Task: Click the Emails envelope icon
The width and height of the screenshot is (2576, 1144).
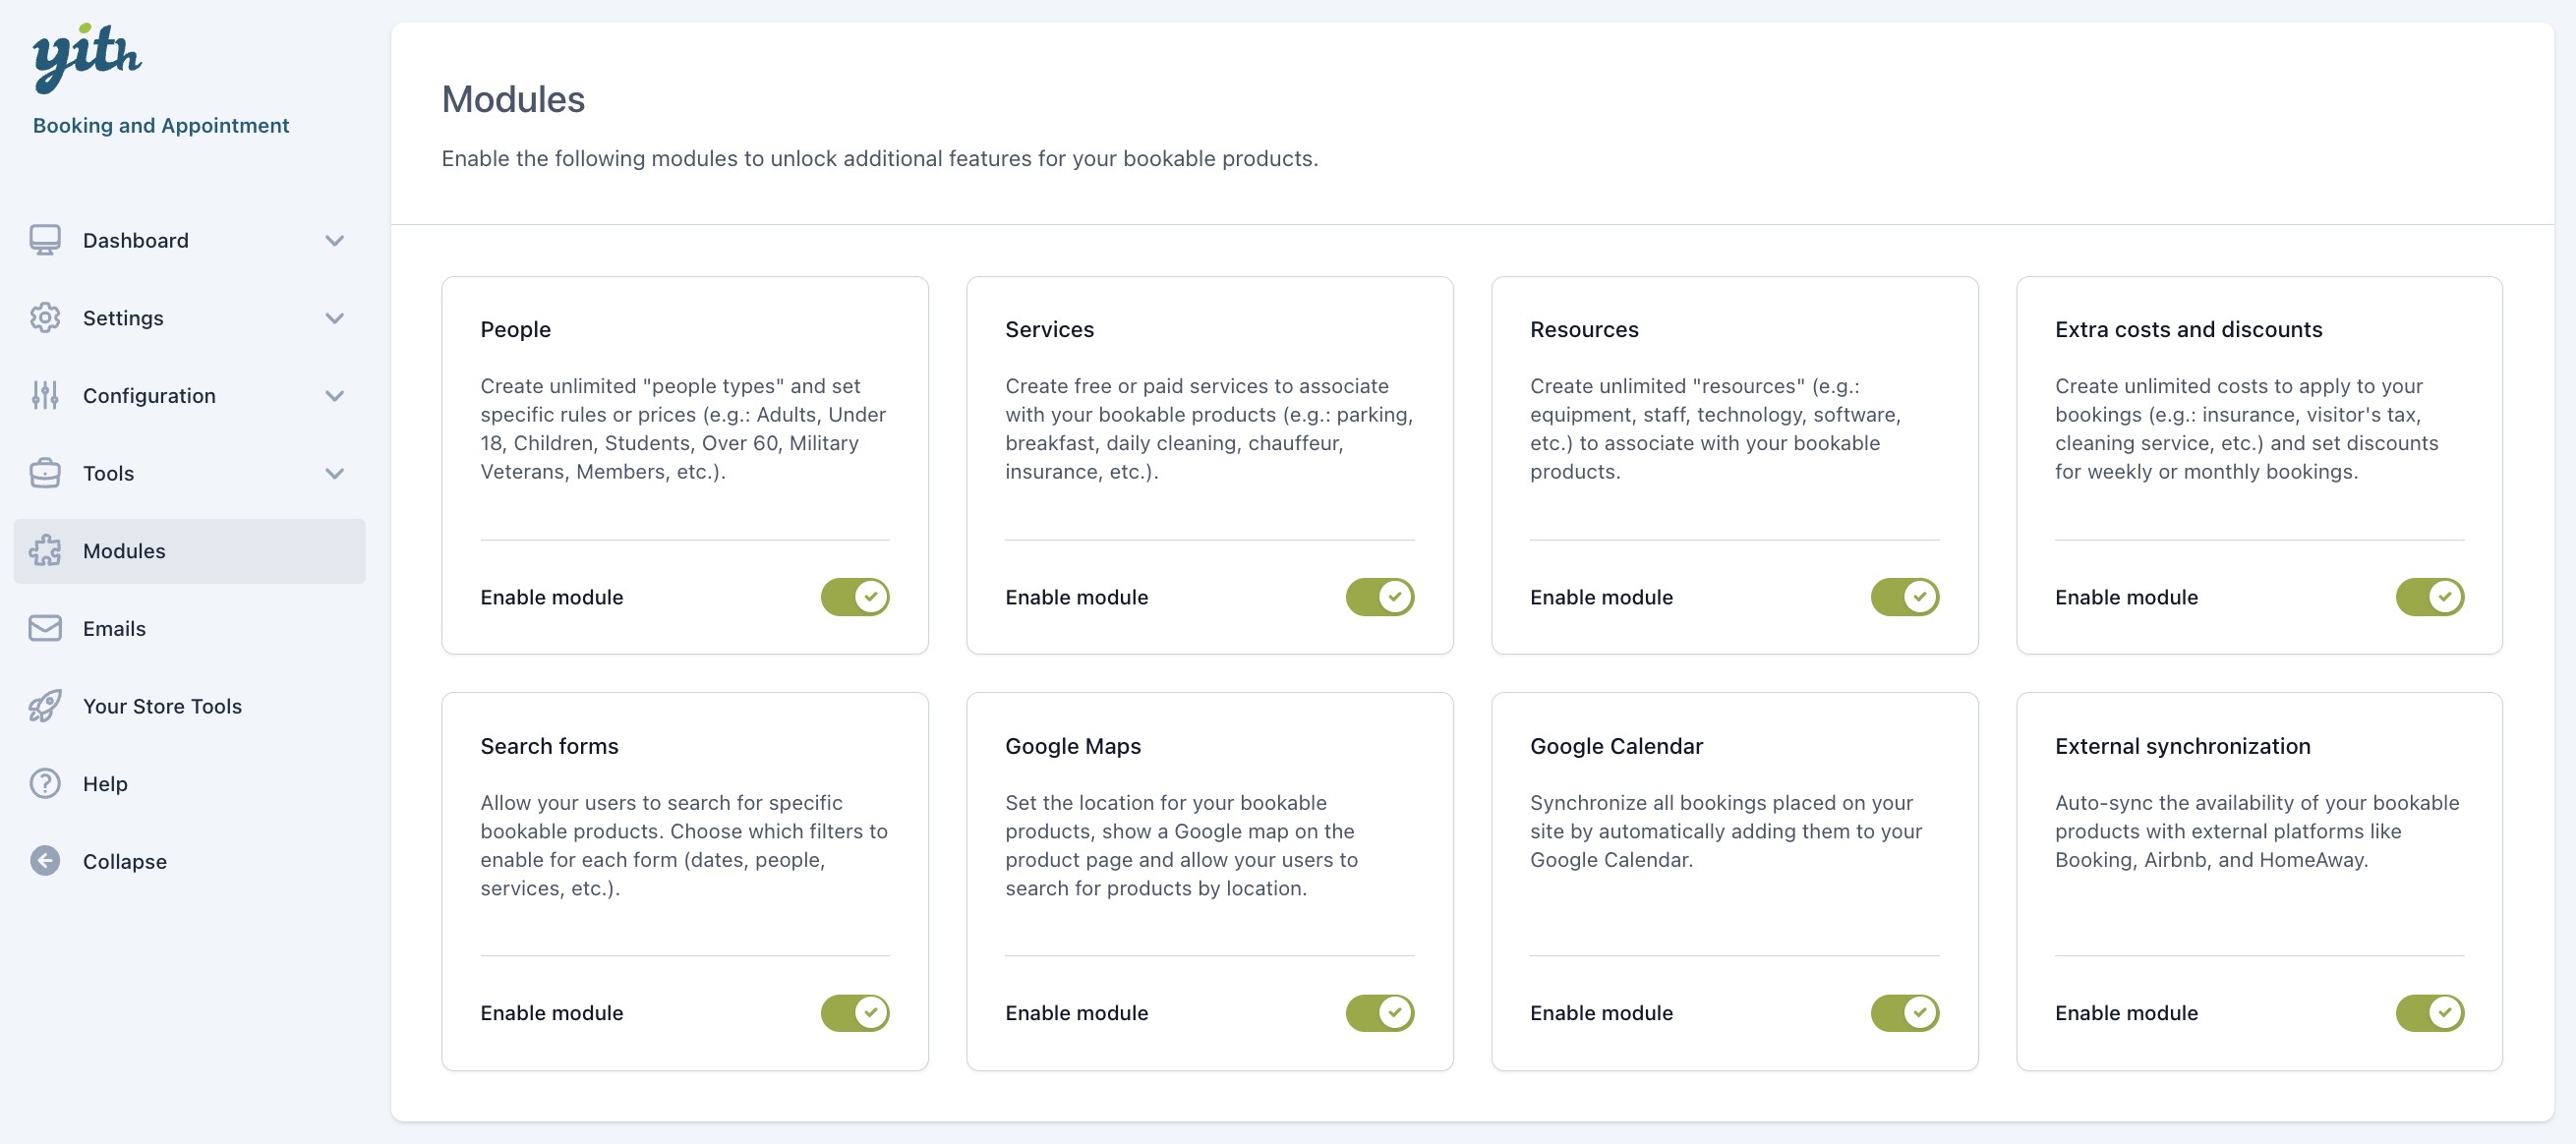Action: point(45,628)
